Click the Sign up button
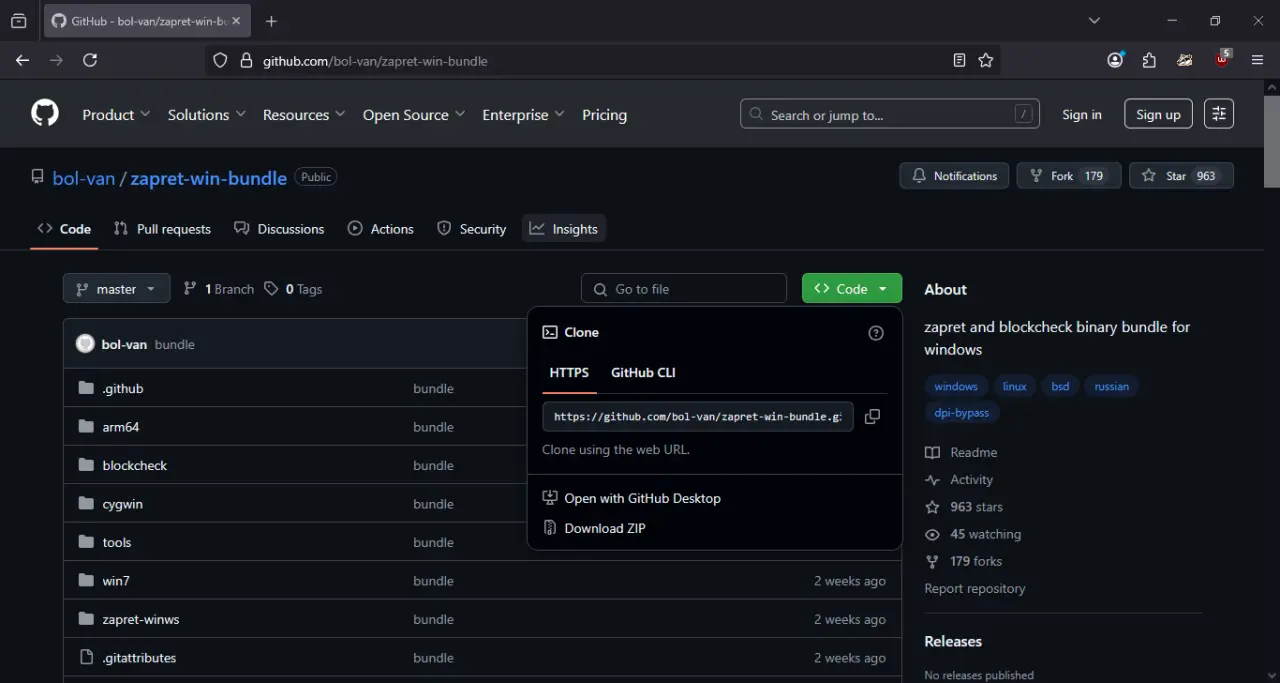1280x683 pixels. click(x=1158, y=114)
